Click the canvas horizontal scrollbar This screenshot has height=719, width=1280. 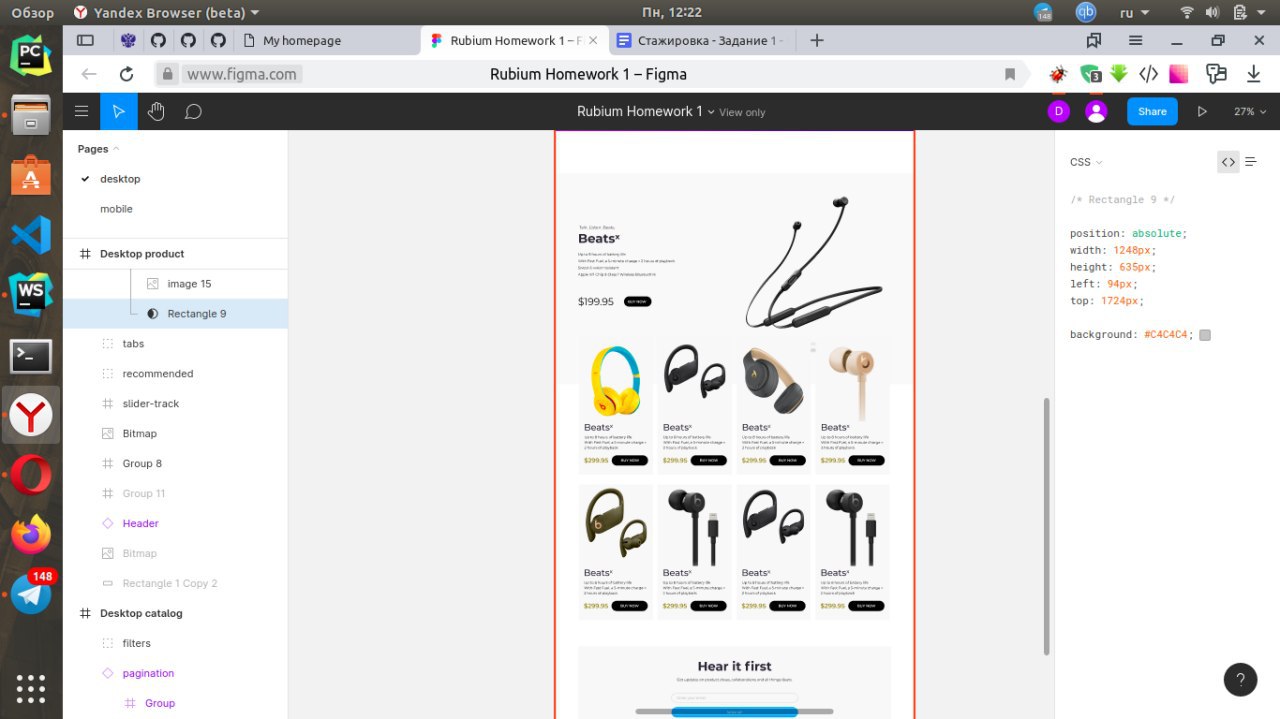tap(734, 711)
